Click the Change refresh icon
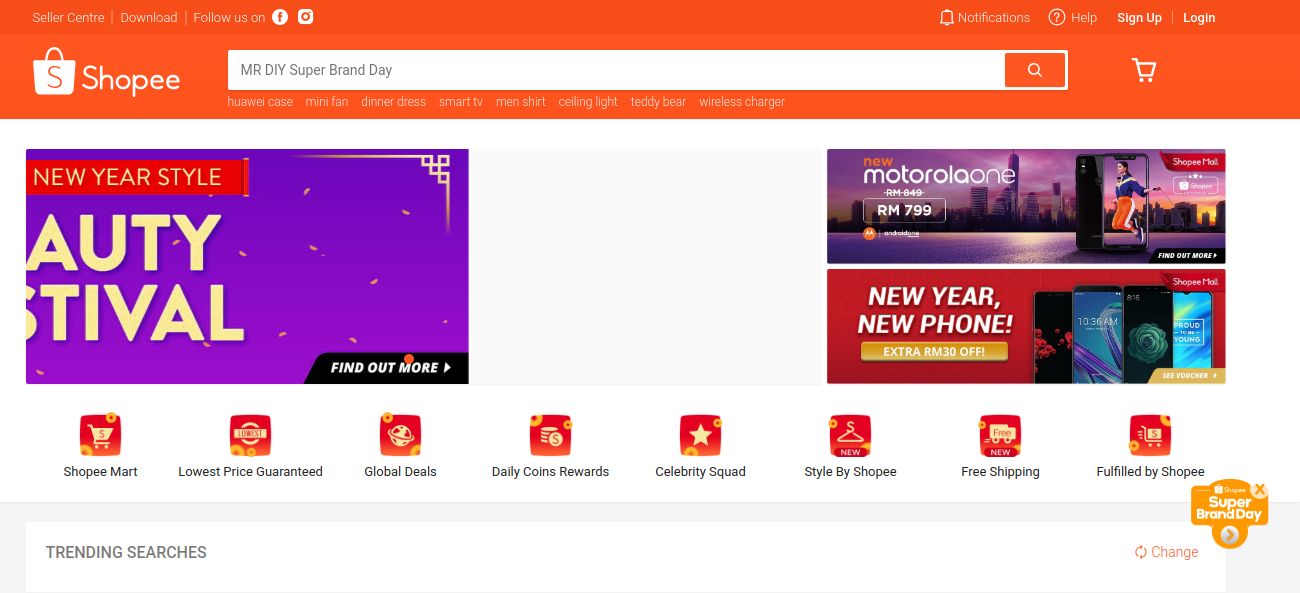This screenshot has height=593, width=1300. click(1140, 552)
